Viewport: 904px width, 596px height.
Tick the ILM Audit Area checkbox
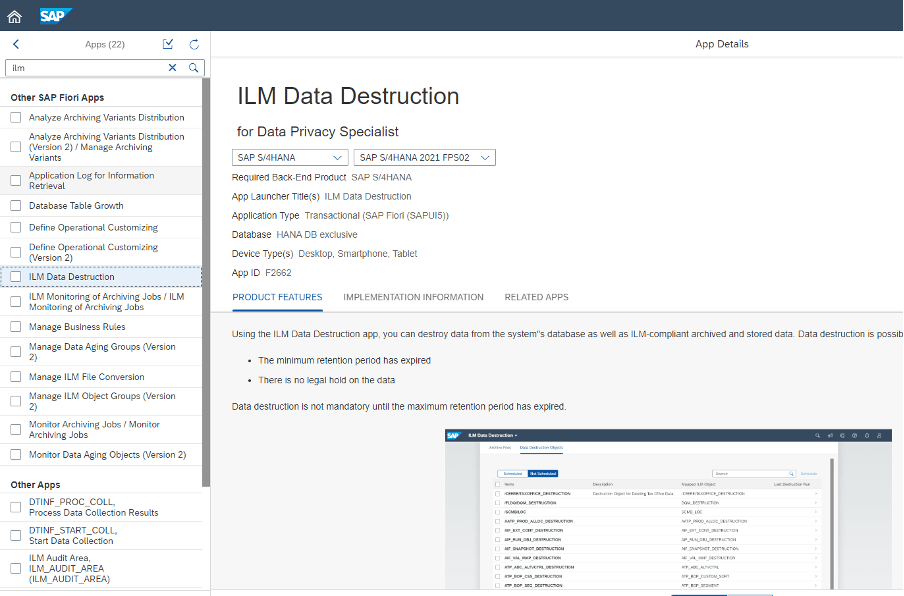tap(16, 568)
